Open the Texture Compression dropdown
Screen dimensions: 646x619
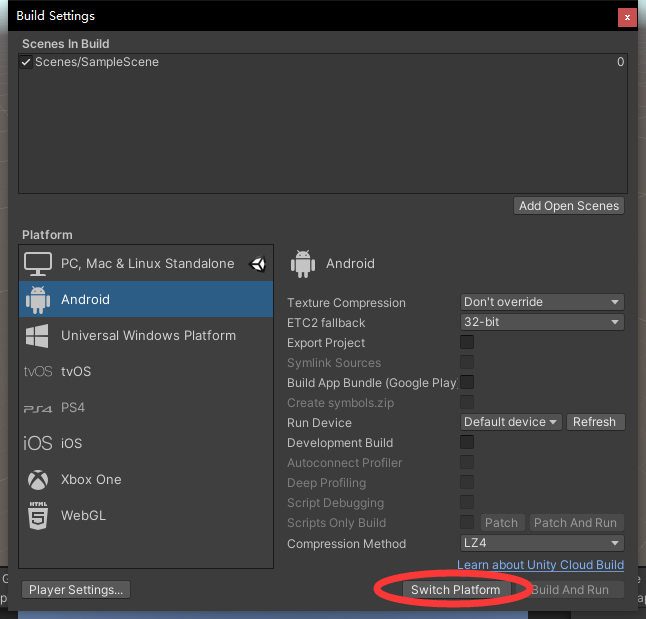pyautogui.click(x=542, y=302)
